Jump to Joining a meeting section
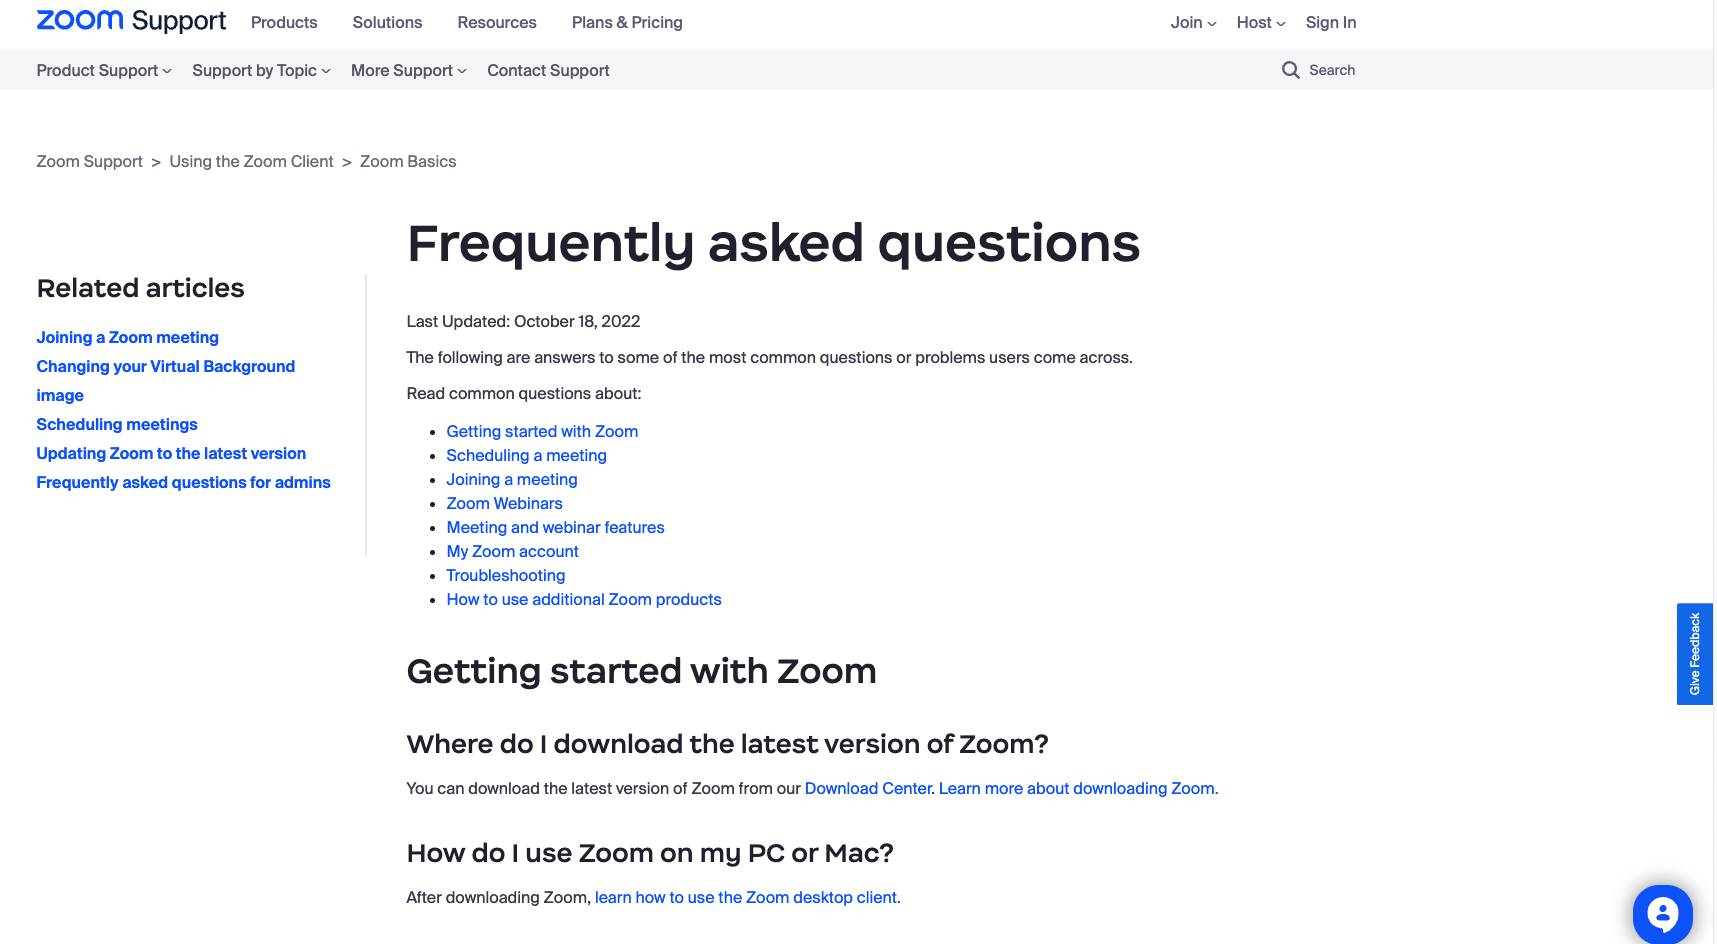The width and height of the screenshot is (1717, 944). pyautogui.click(x=512, y=479)
